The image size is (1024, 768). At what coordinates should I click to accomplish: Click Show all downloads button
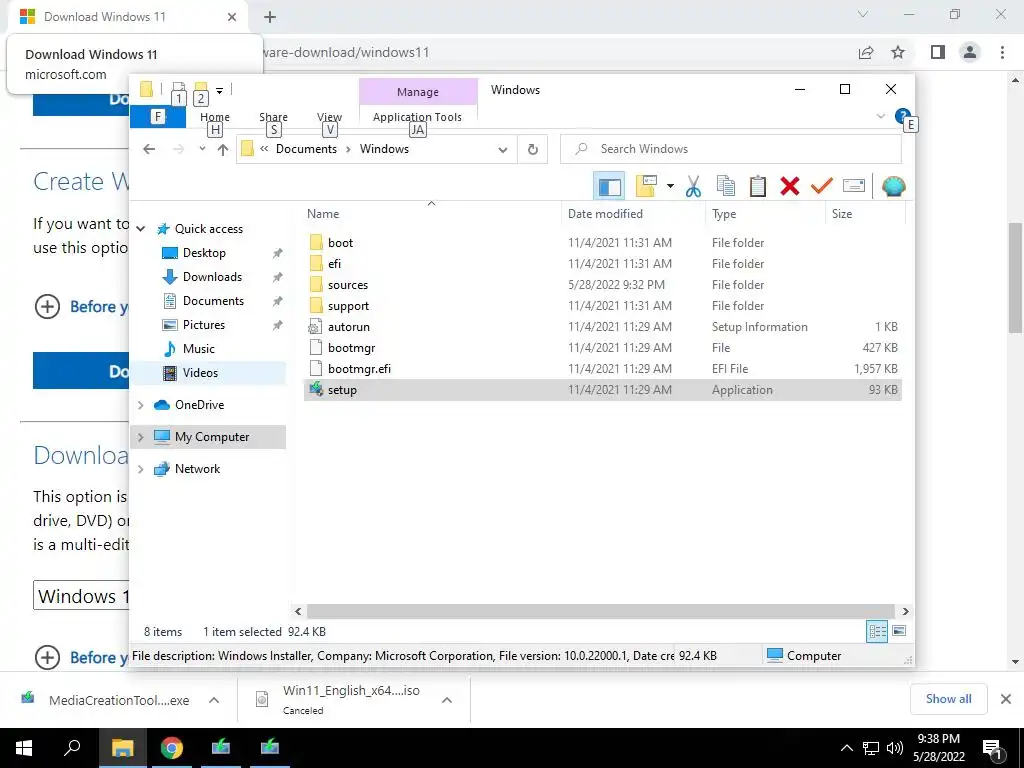point(948,699)
